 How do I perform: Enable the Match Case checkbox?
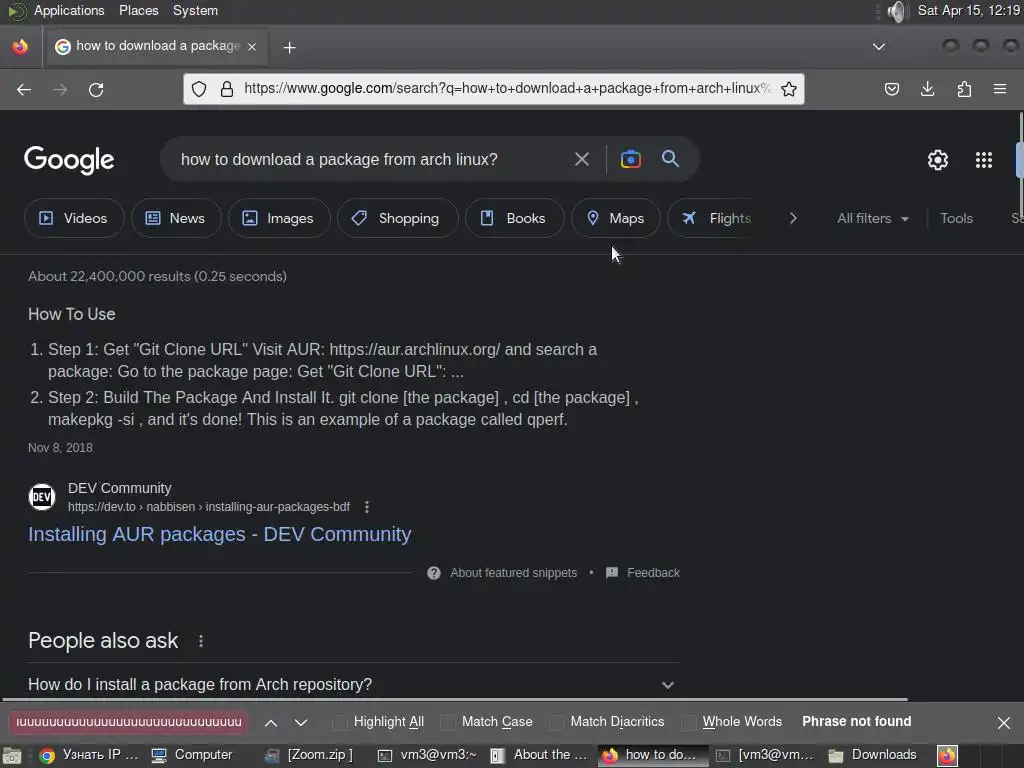click(448, 722)
